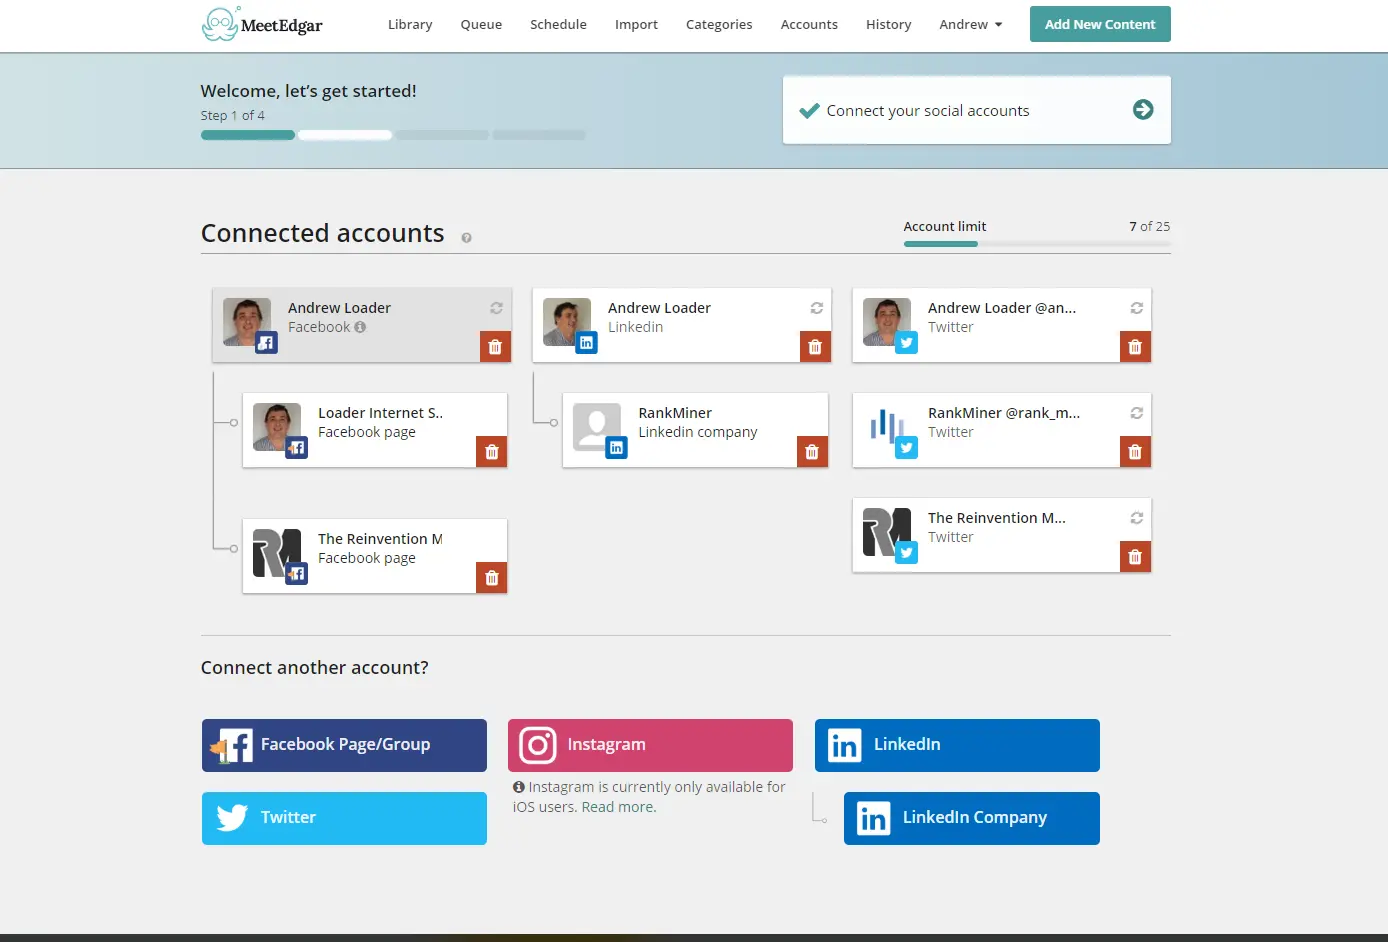Image resolution: width=1388 pixels, height=942 pixels.
Task: Click the arrow in Connect your social accounts
Action: click(1143, 110)
